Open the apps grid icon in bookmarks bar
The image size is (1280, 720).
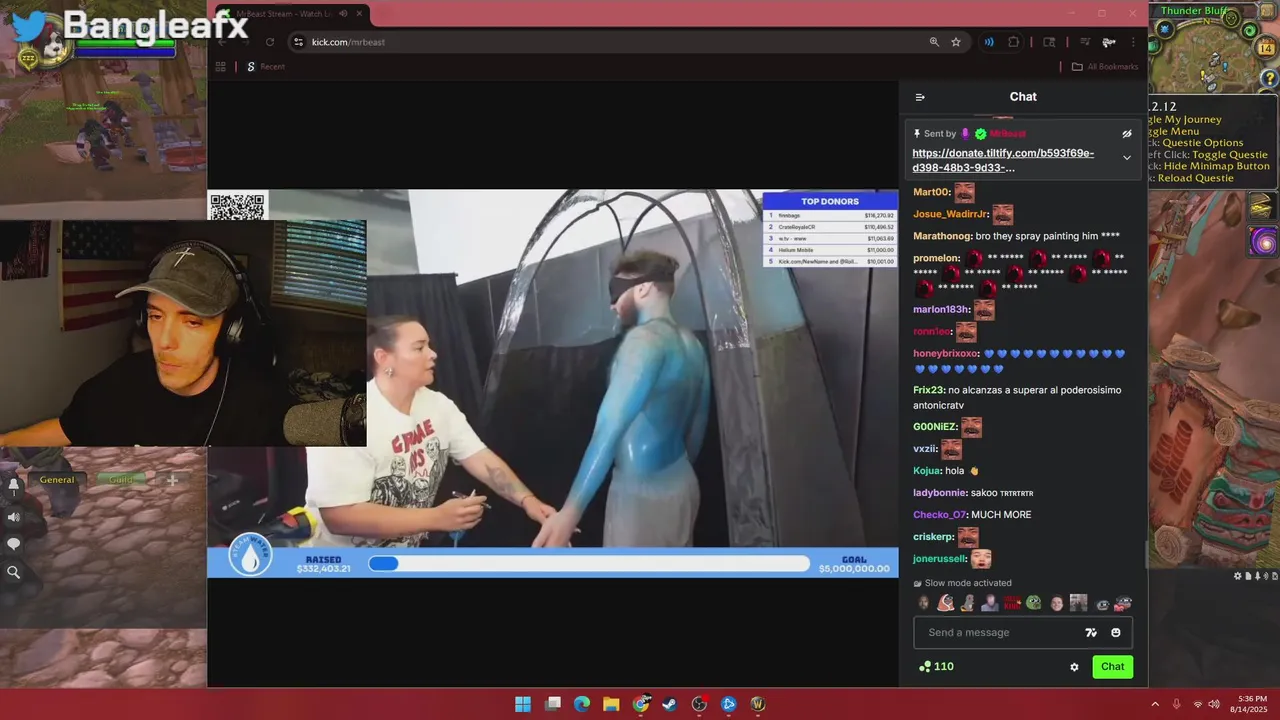[x=221, y=67]
